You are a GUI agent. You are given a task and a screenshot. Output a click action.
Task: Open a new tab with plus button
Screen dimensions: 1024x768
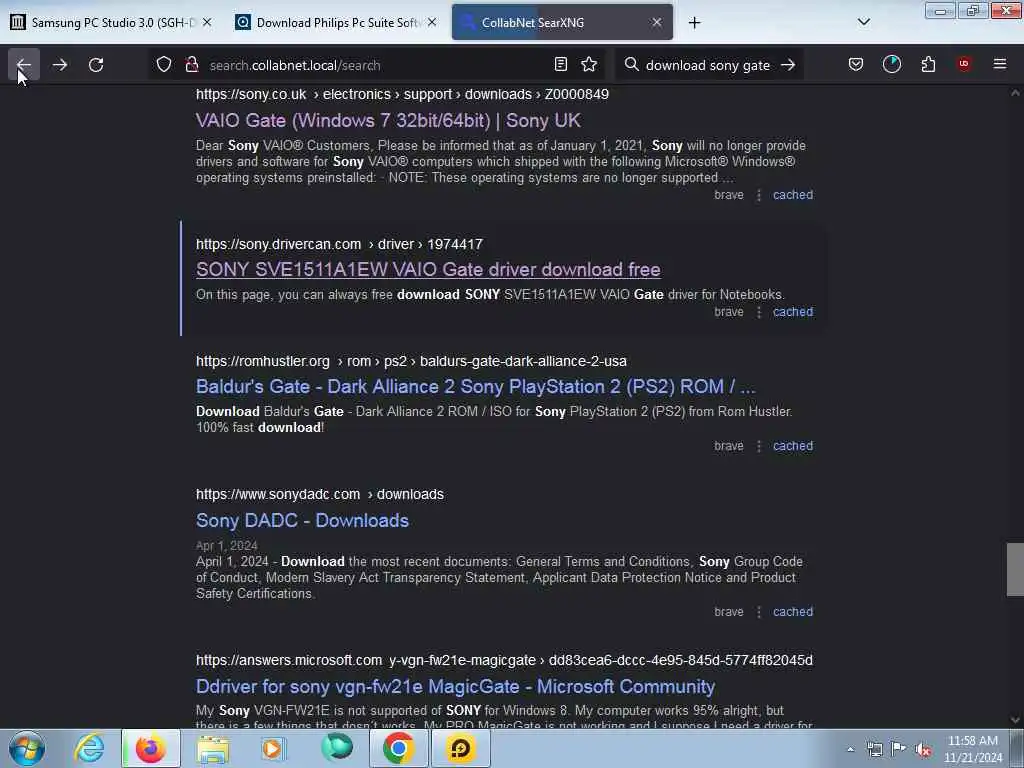tap(694, 23)
